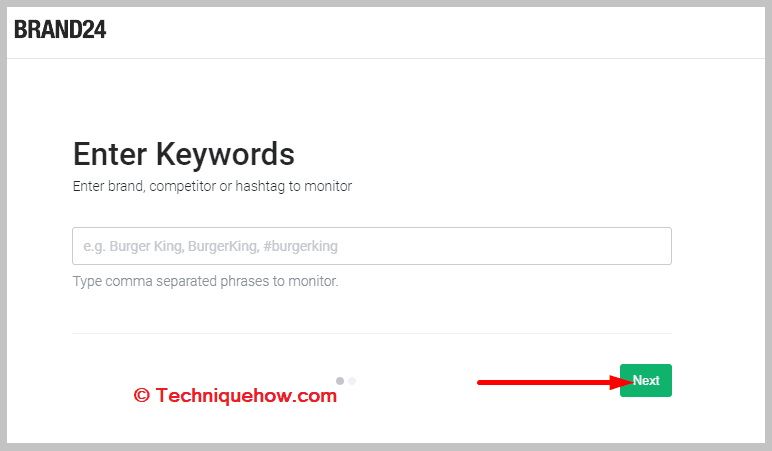Screen dimensions: 772x451
Task: Click the green Next button
Action: [645, 380]
